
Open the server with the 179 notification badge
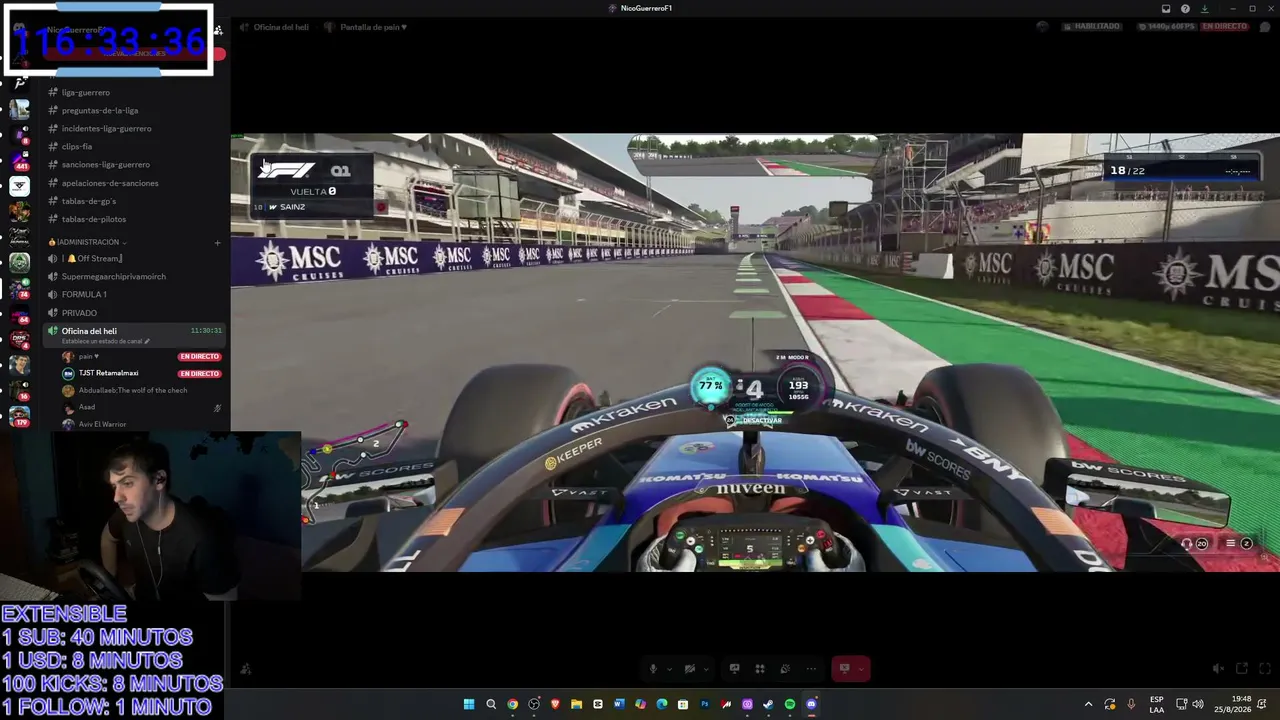pos(20,415)
